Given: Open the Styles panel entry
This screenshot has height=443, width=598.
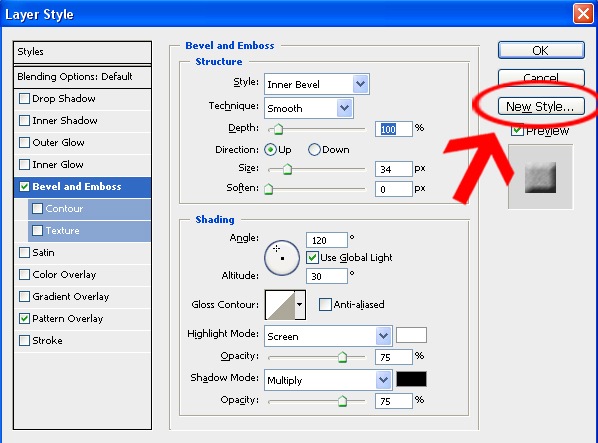Looking at the screenshot, I should click(x=82, y=52).
